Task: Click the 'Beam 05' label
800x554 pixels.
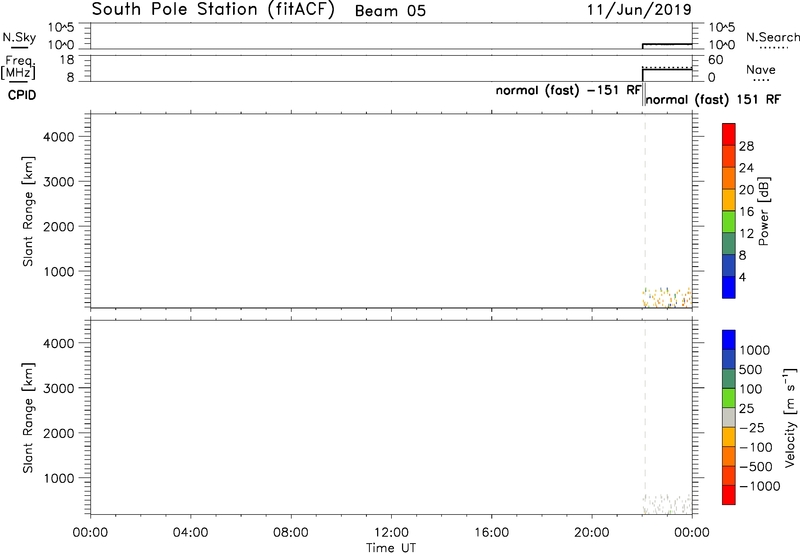Action: tap(390, 11)
